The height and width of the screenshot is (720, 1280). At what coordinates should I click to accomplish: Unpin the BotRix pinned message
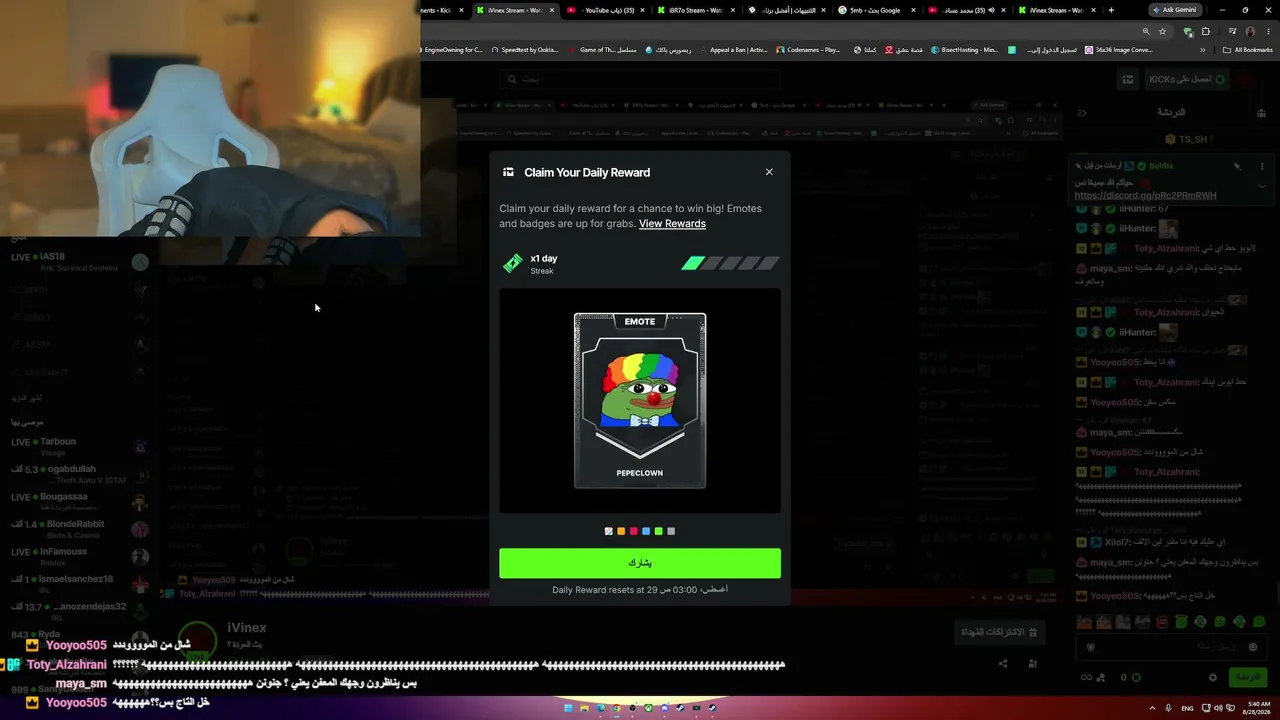point(1237,166)
